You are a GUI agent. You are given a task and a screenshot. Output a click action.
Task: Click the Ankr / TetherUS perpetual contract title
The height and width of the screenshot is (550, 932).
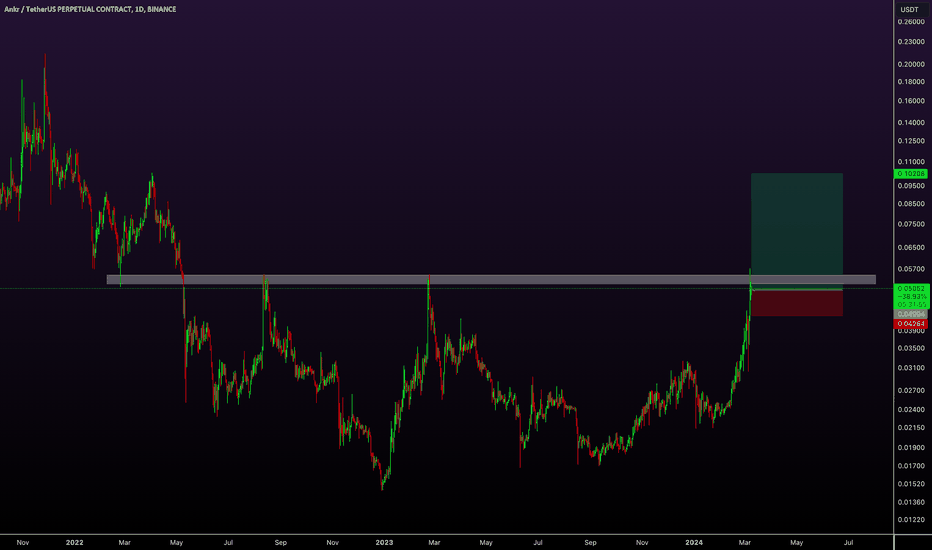(90, 9)
